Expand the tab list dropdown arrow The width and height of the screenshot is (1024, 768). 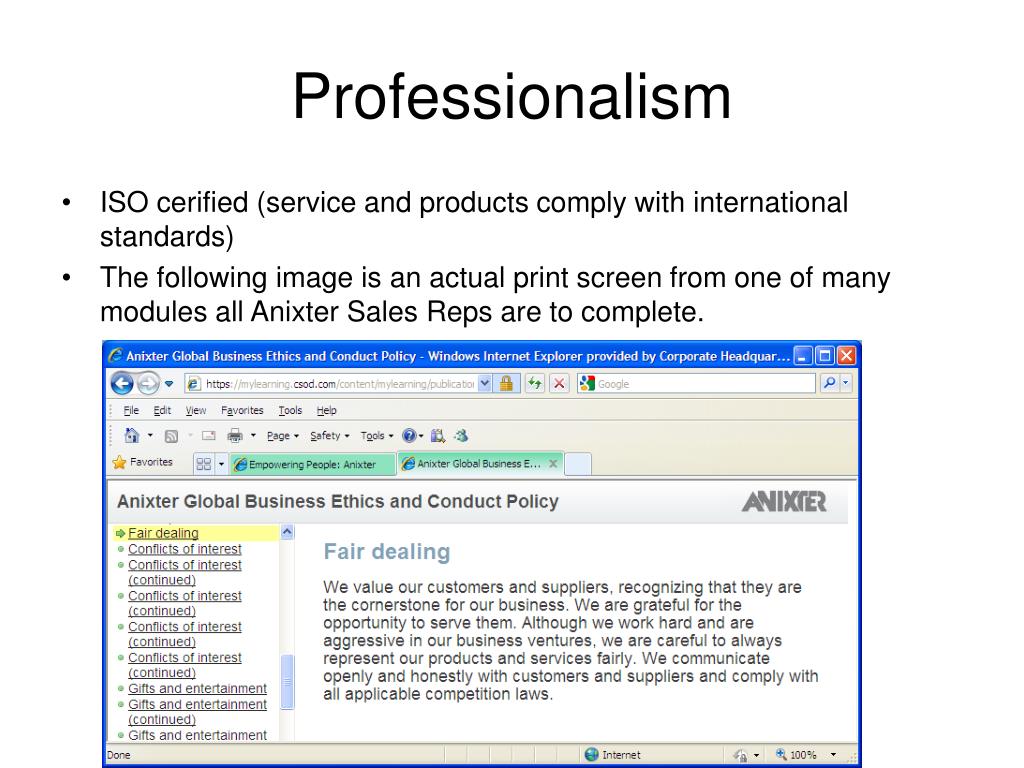coord(221,464)
